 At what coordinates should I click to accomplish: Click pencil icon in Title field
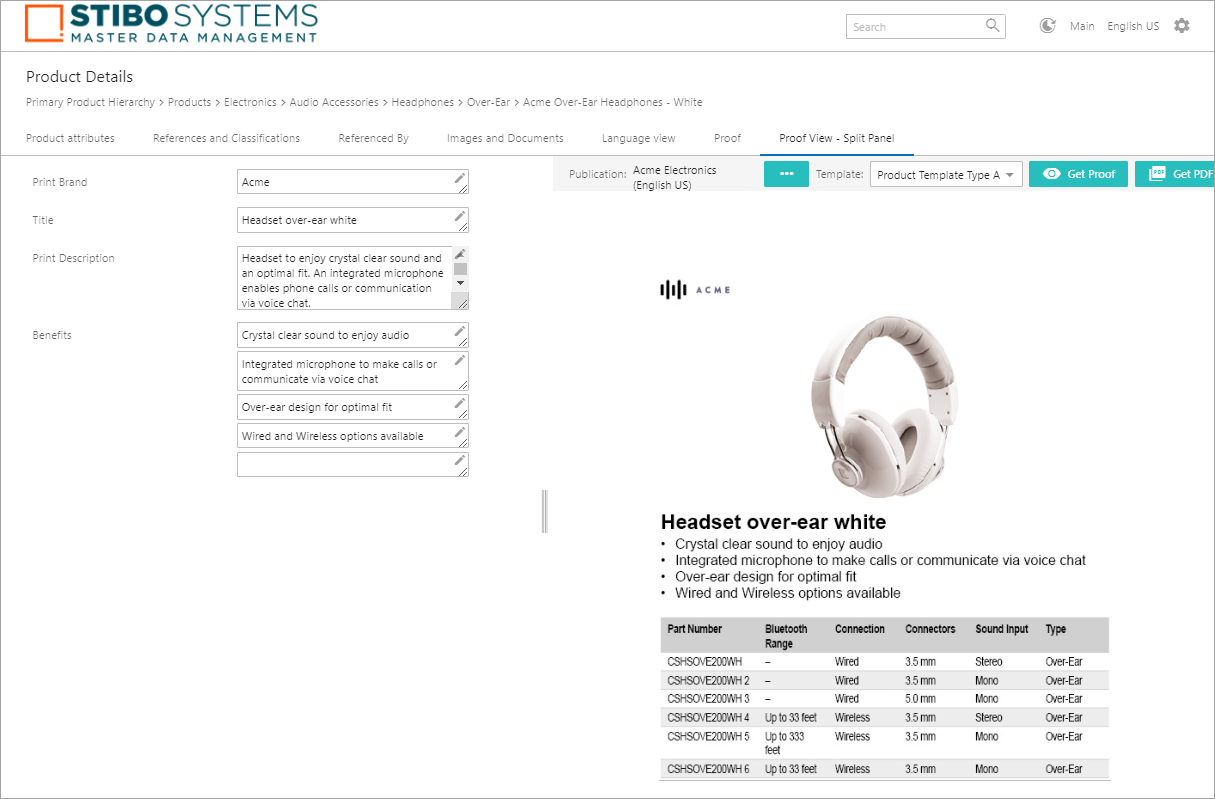pyautogui.click(x=460, y=216)
